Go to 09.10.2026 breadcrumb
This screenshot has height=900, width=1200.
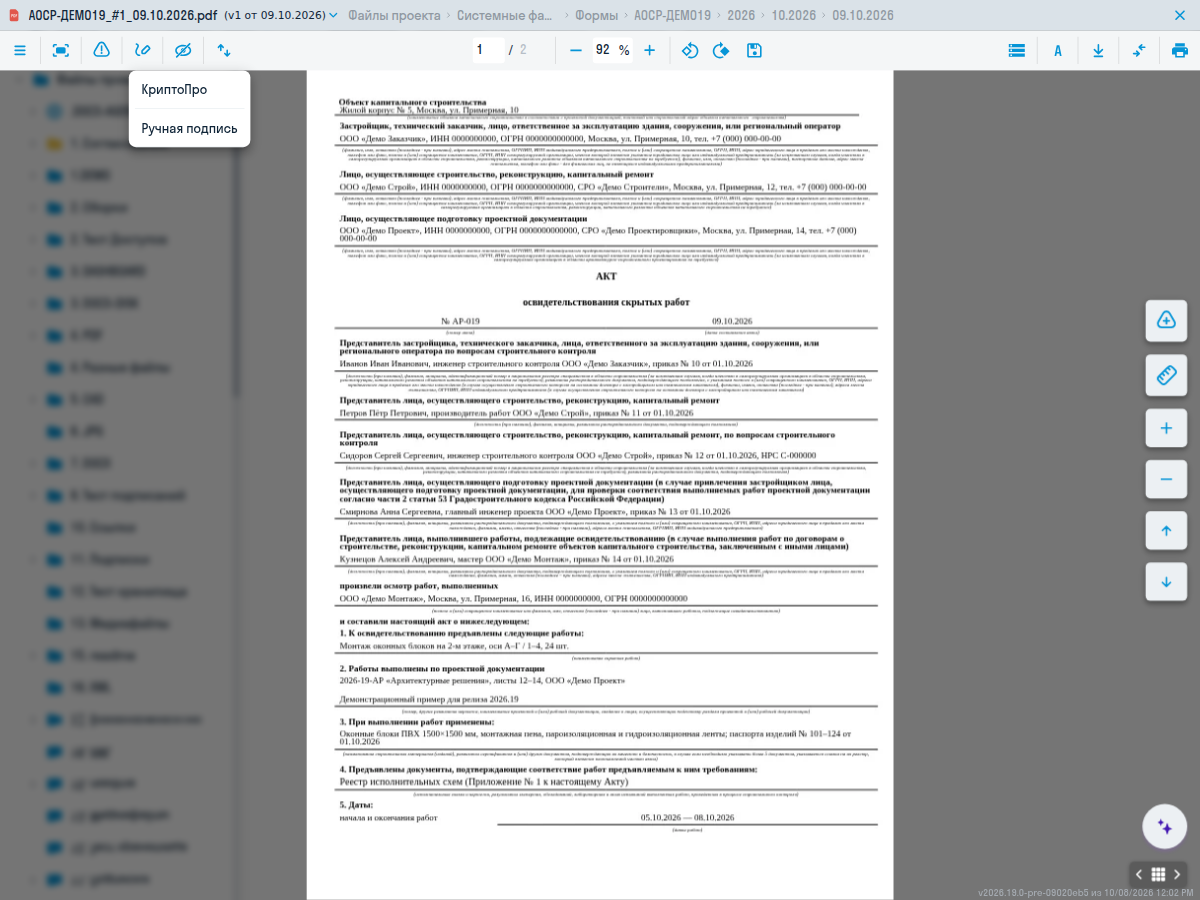863,16
